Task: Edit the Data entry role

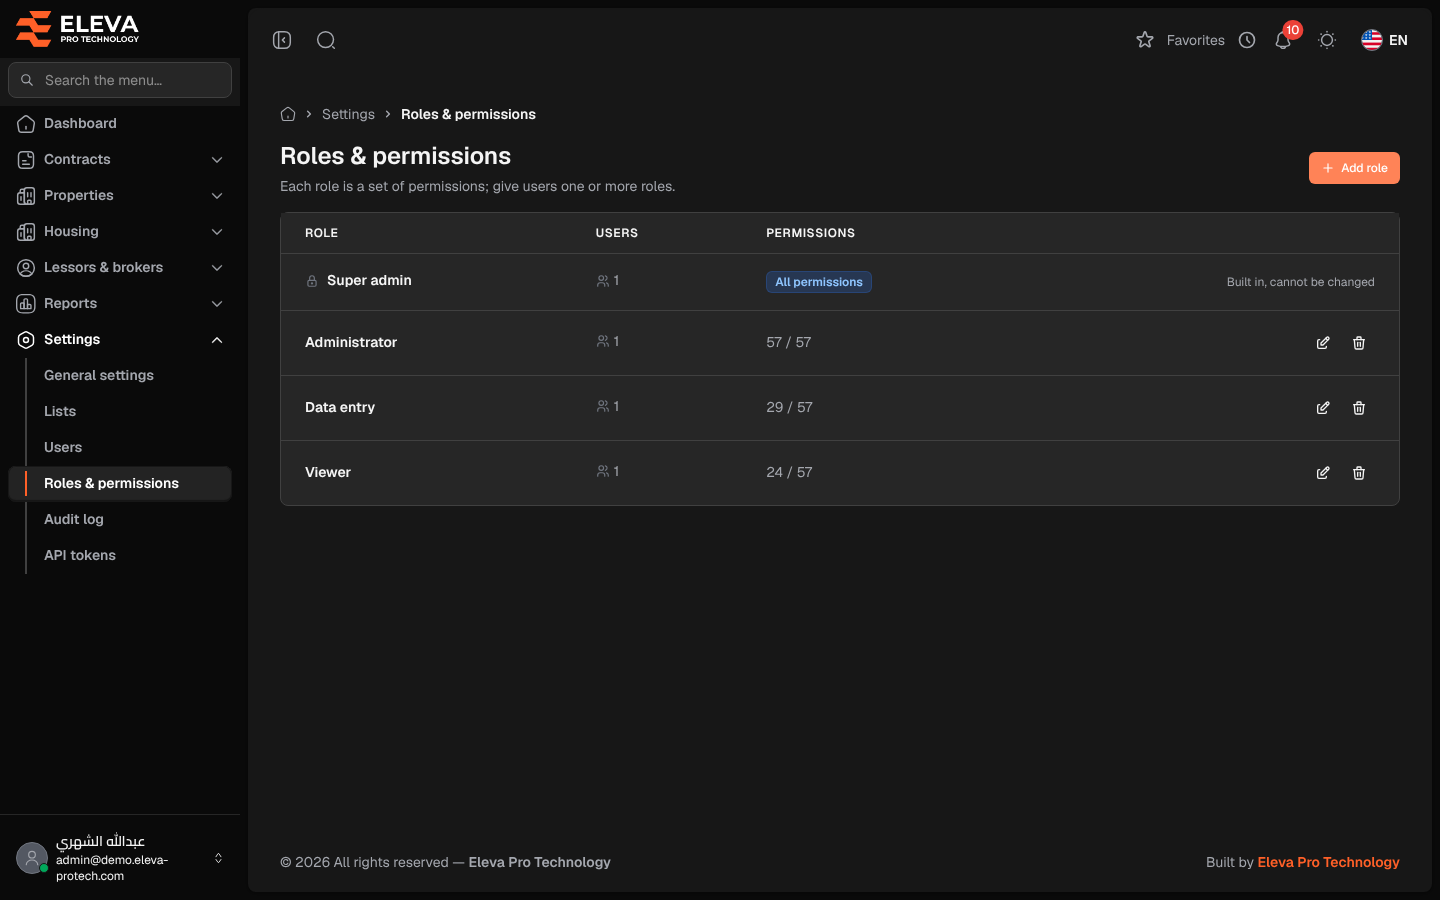Action: coord(1323,408)
